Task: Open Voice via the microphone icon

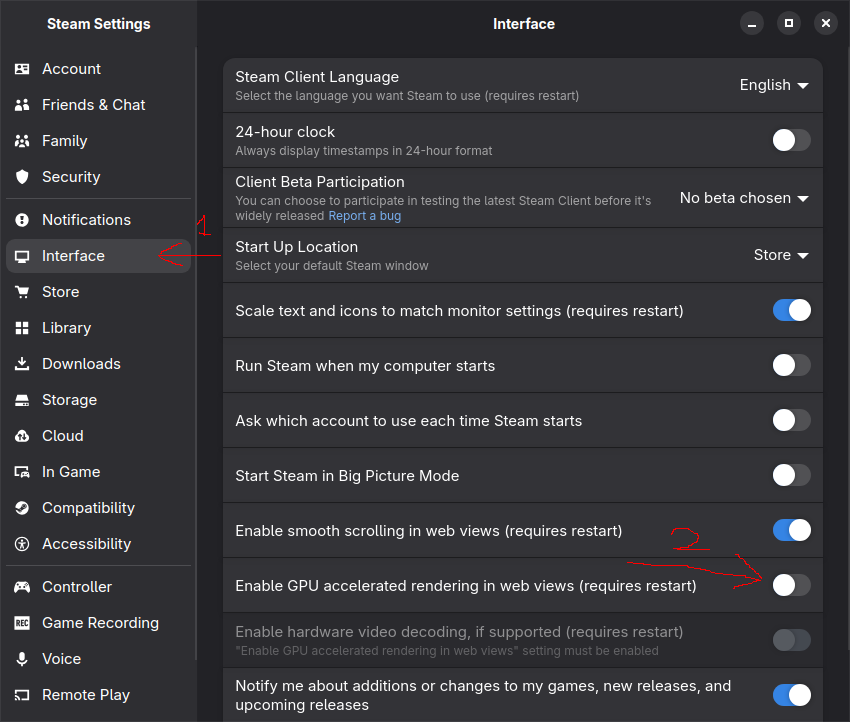Action: pyautogui.click(x=22, y=659)
